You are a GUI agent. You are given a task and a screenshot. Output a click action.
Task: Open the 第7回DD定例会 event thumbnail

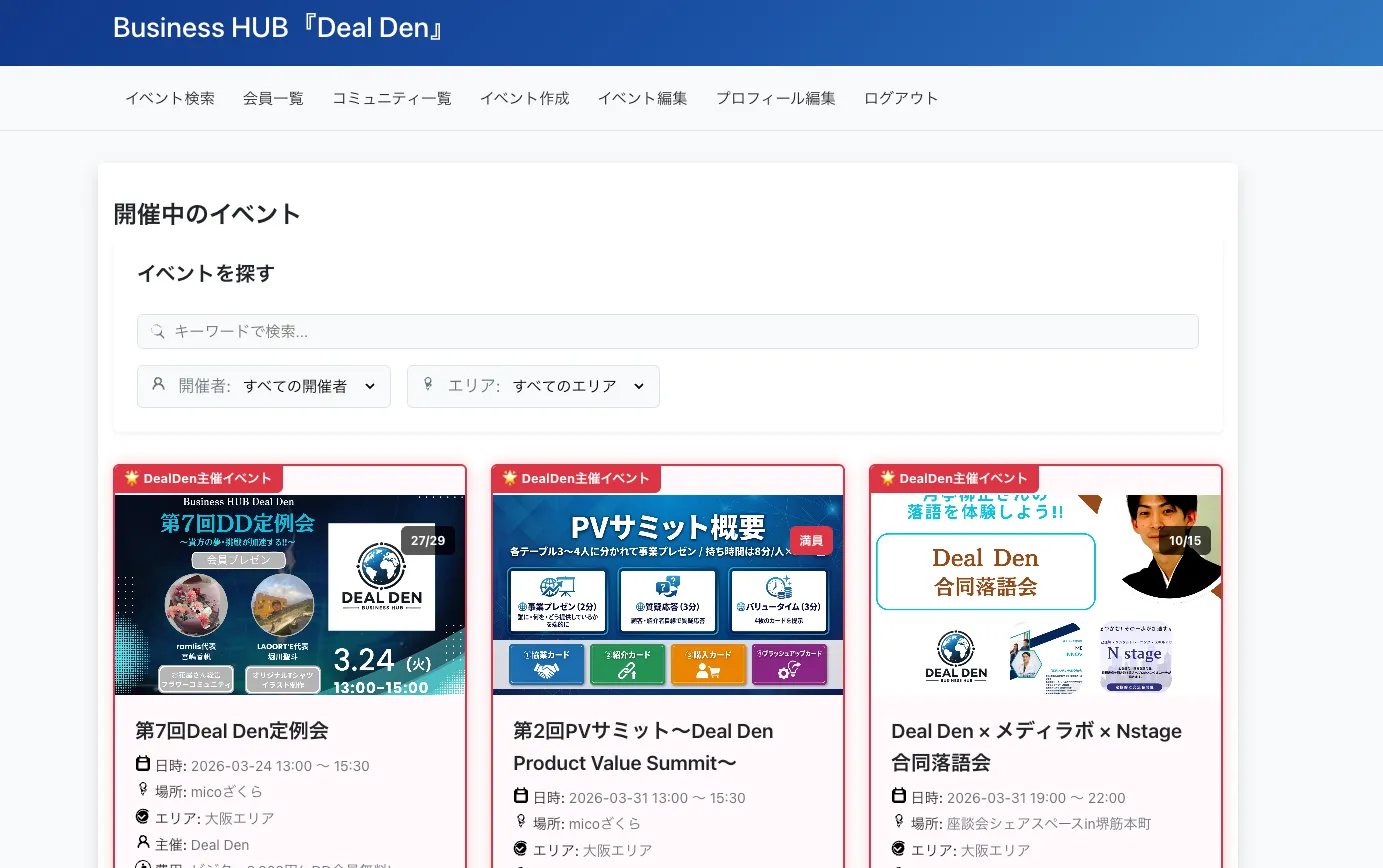point(290,595)
